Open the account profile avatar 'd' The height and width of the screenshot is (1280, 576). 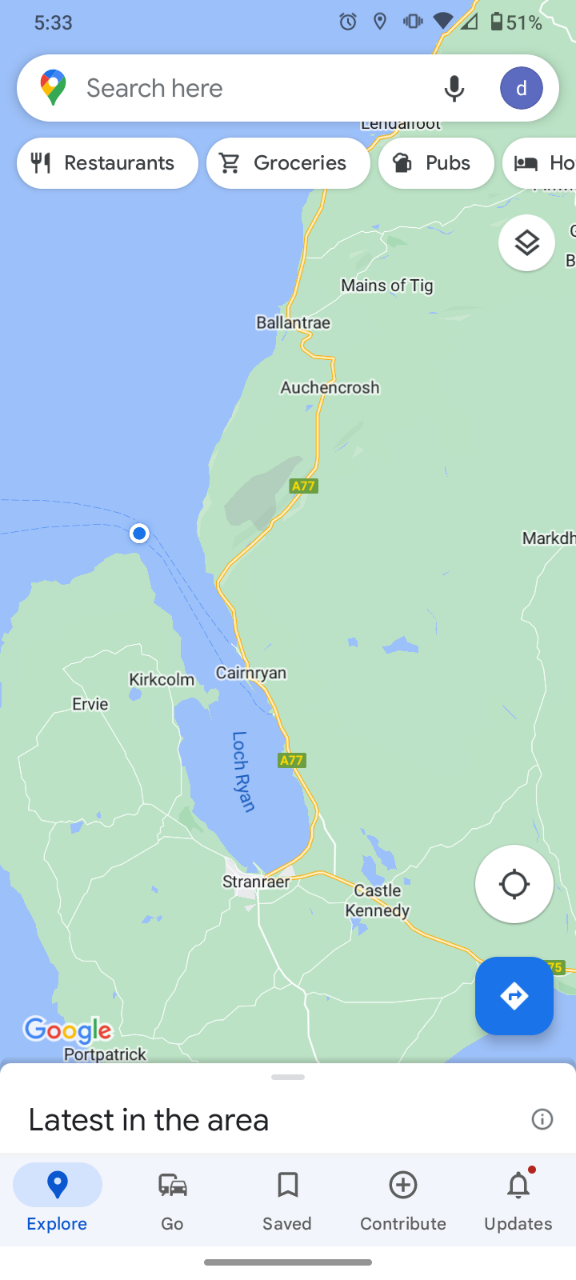521,88
